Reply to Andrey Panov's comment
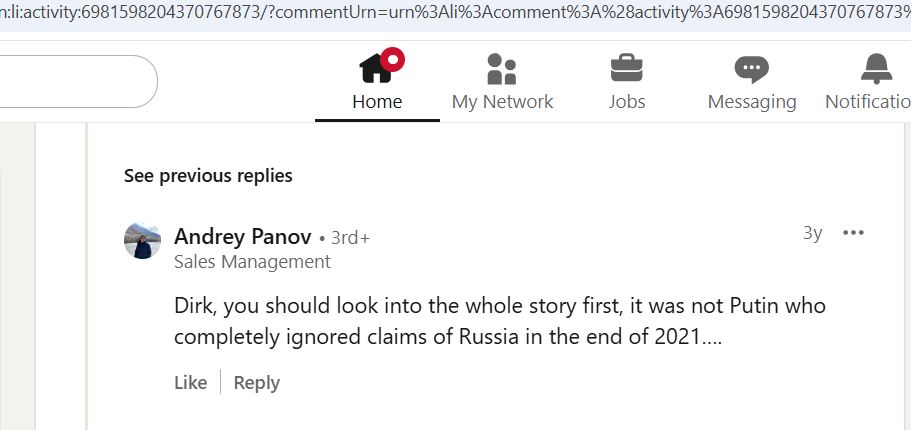 257,382
